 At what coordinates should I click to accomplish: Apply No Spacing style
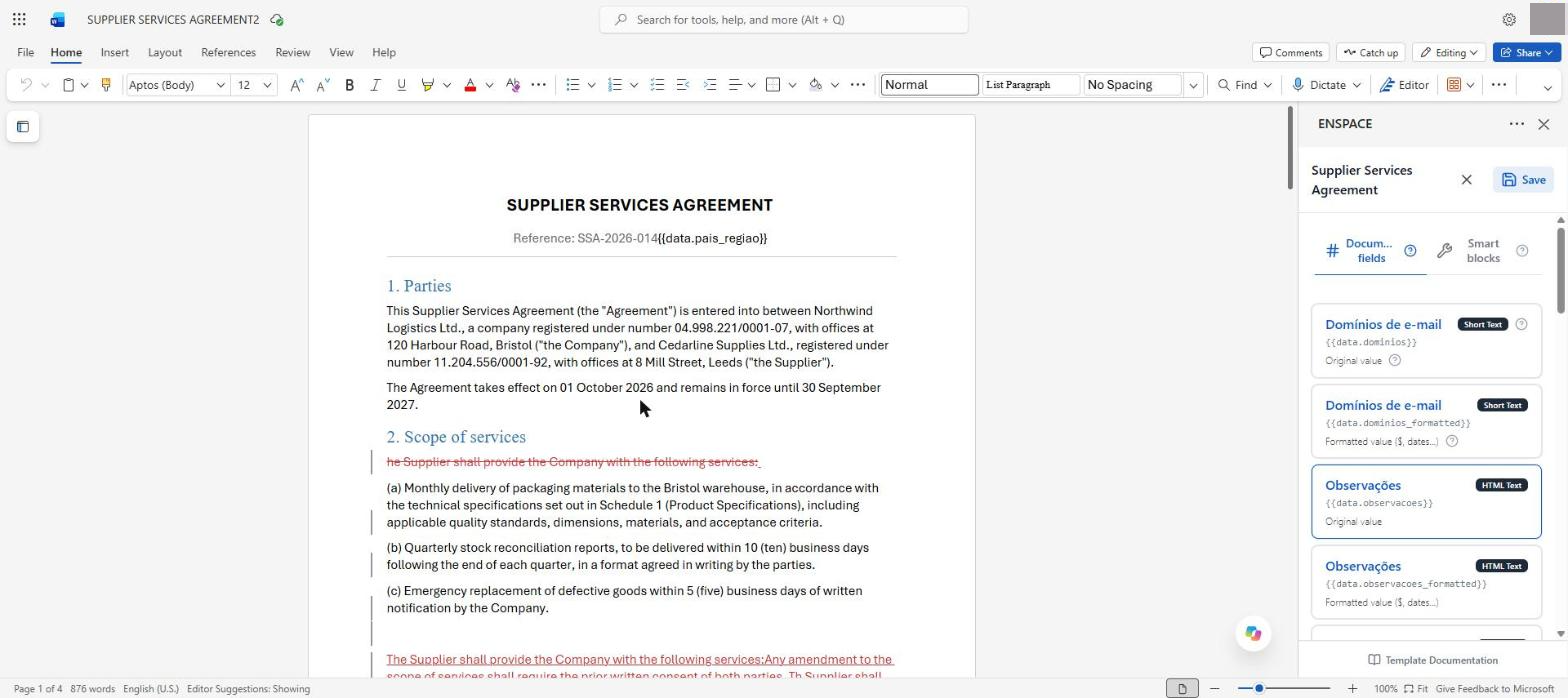click(x=1133, y=85)
